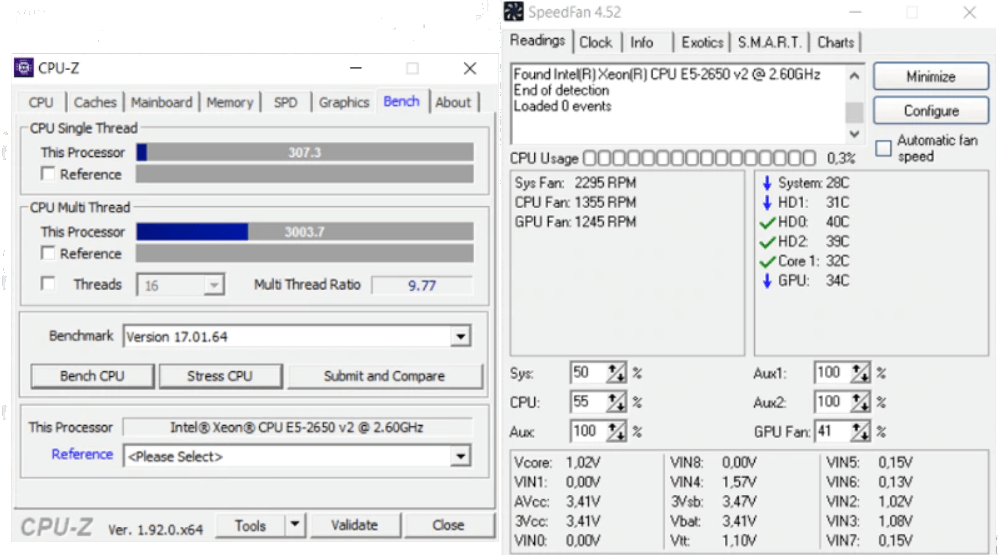The image size is (1000, 555).
Task: Click the SpeedFan fan icon in title bar
Action: click(x=514, y=11)
